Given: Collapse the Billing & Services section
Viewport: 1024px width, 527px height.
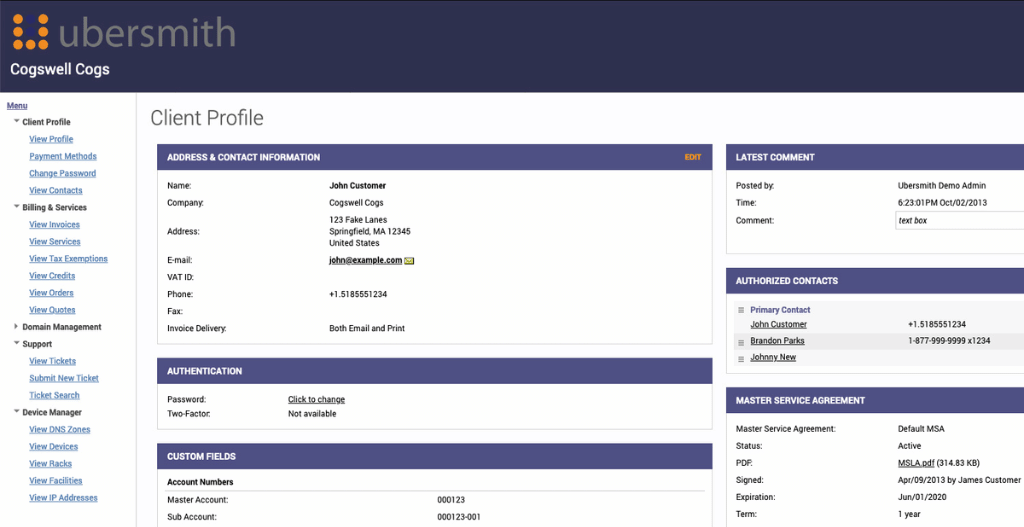Looking at the screenshot, I should pyautogui.click(x=16, y=207).
